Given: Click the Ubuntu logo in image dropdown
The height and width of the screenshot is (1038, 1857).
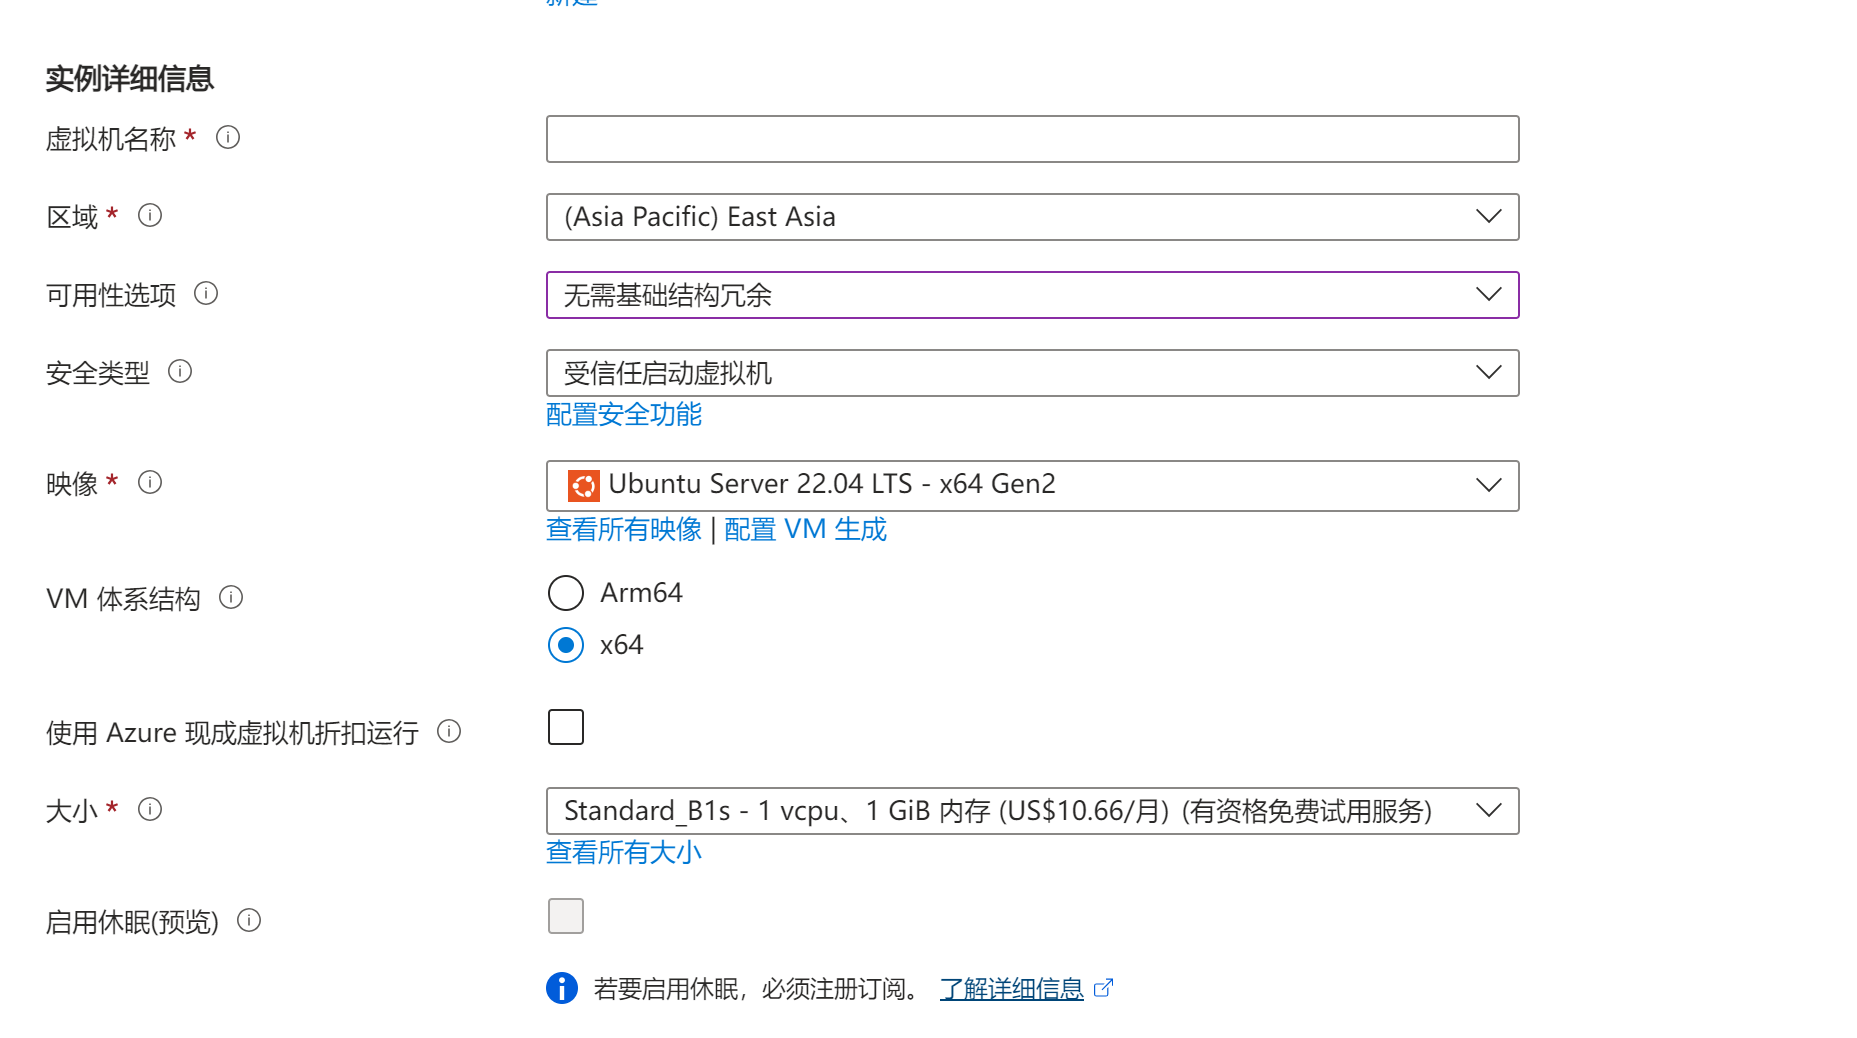Looking at the screenshot, I should point(584,486).
